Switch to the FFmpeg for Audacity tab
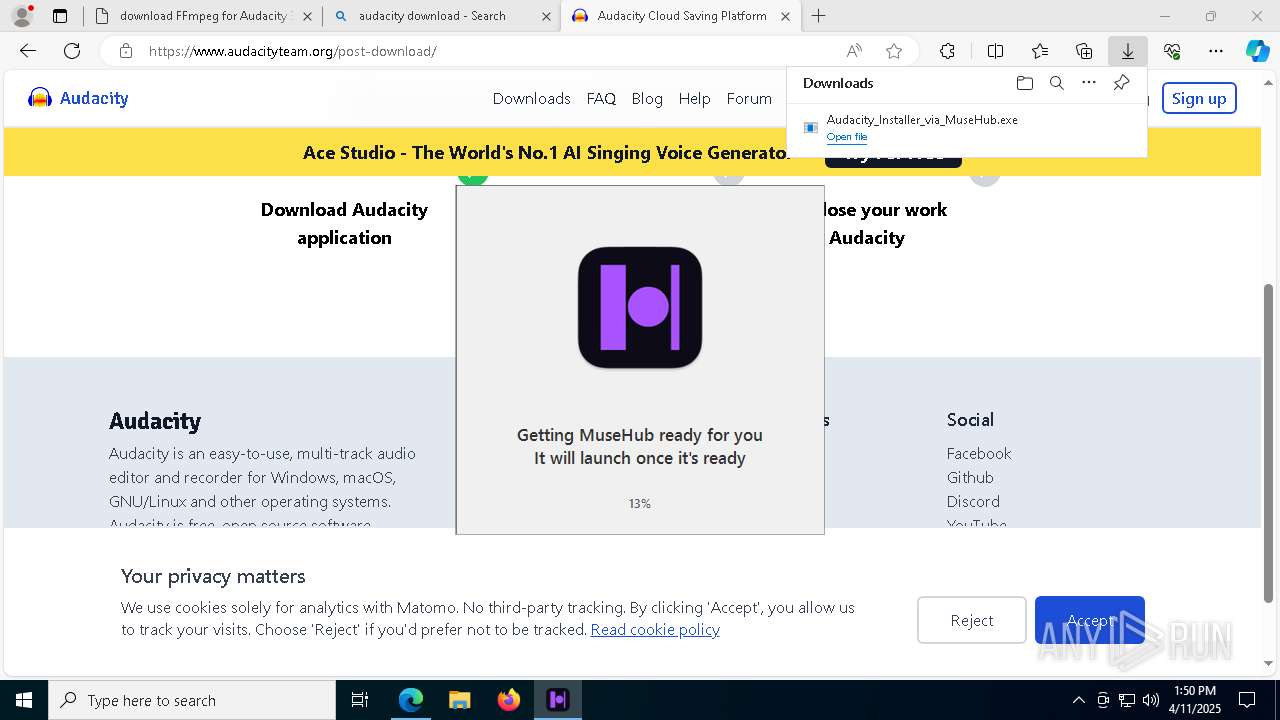Screen dimensions: 1280x720 [x=203, y=16]
